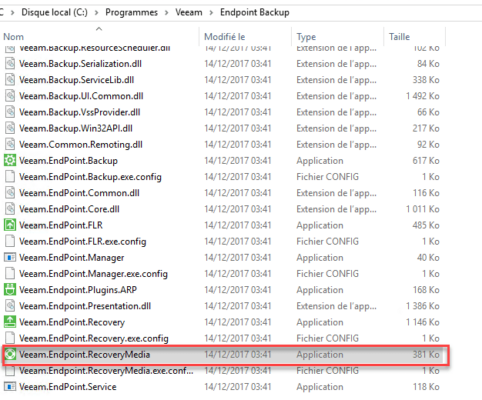Select the Veeam.EndPoint.Backup application icon
The width and height of the screenshot is (482, 400).
click(x=10, y=161)
